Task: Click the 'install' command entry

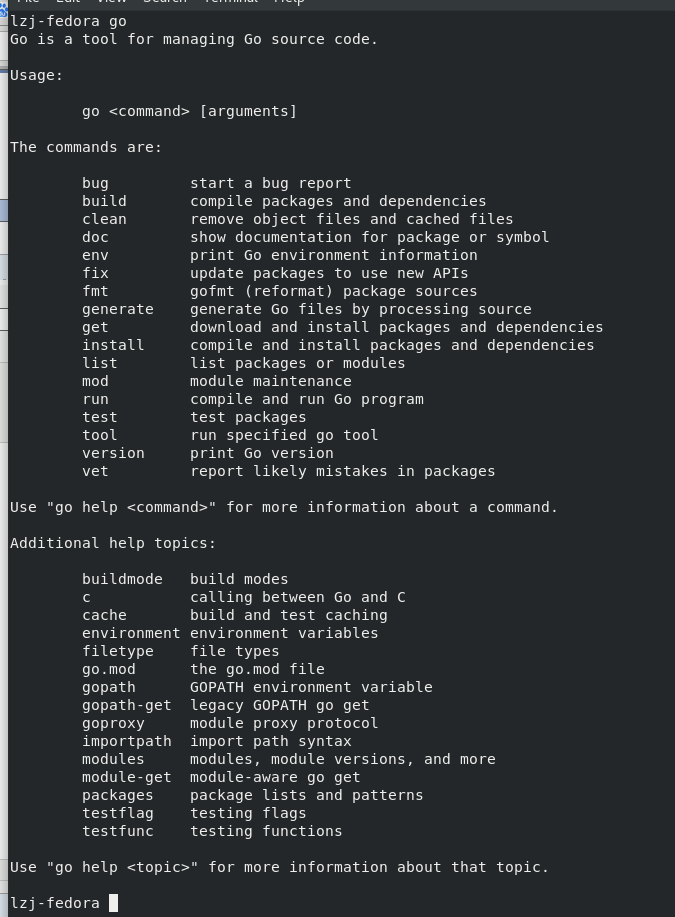Action: pos(113,345)
